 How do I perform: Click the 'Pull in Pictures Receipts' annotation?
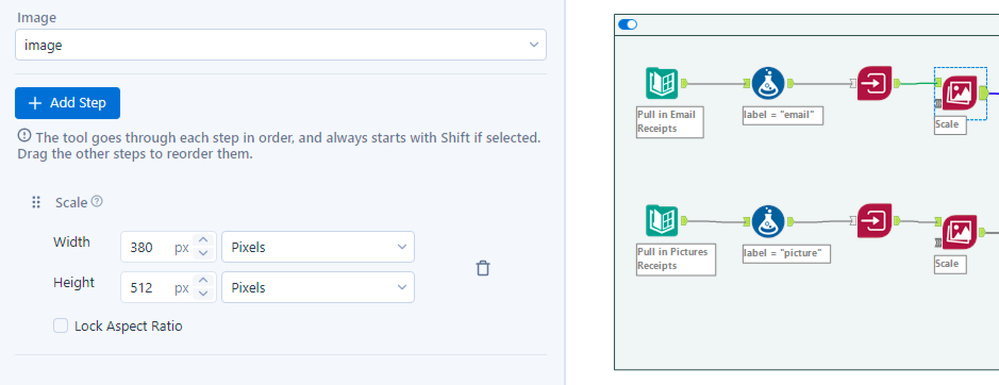[676, 259]
